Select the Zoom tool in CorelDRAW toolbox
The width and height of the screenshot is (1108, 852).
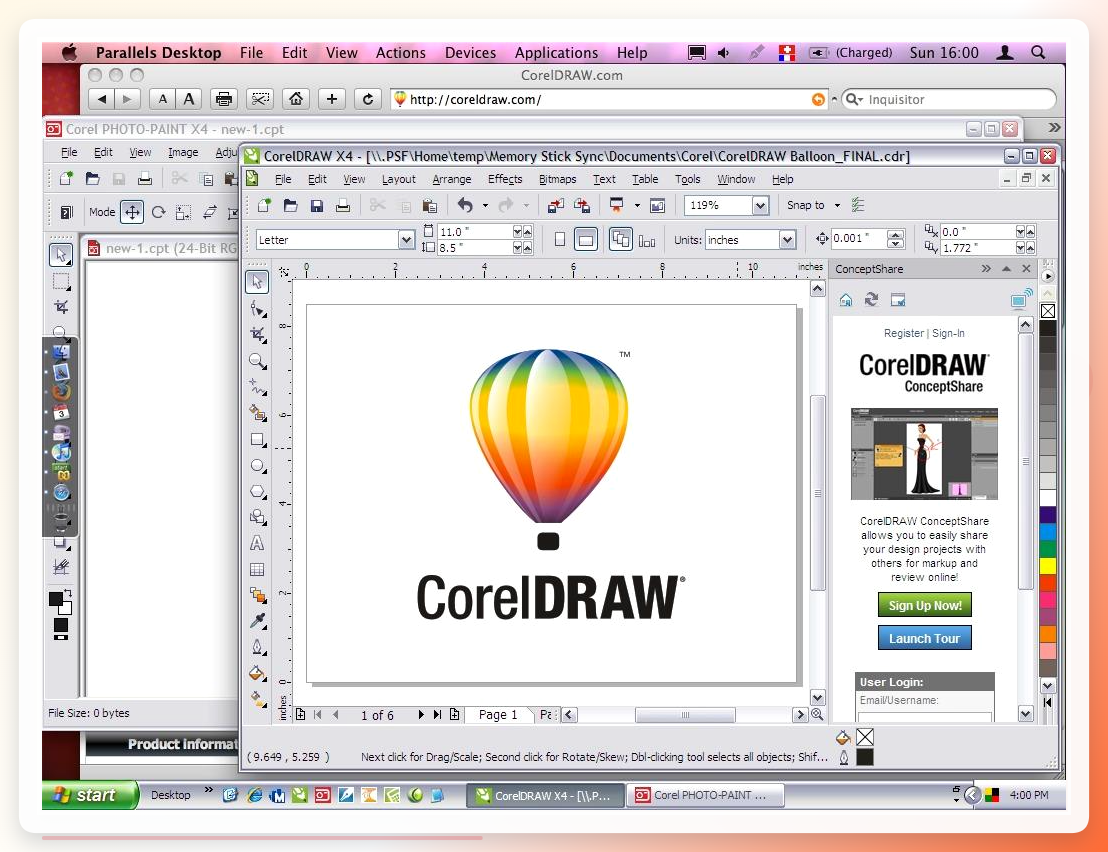point(257,361)
